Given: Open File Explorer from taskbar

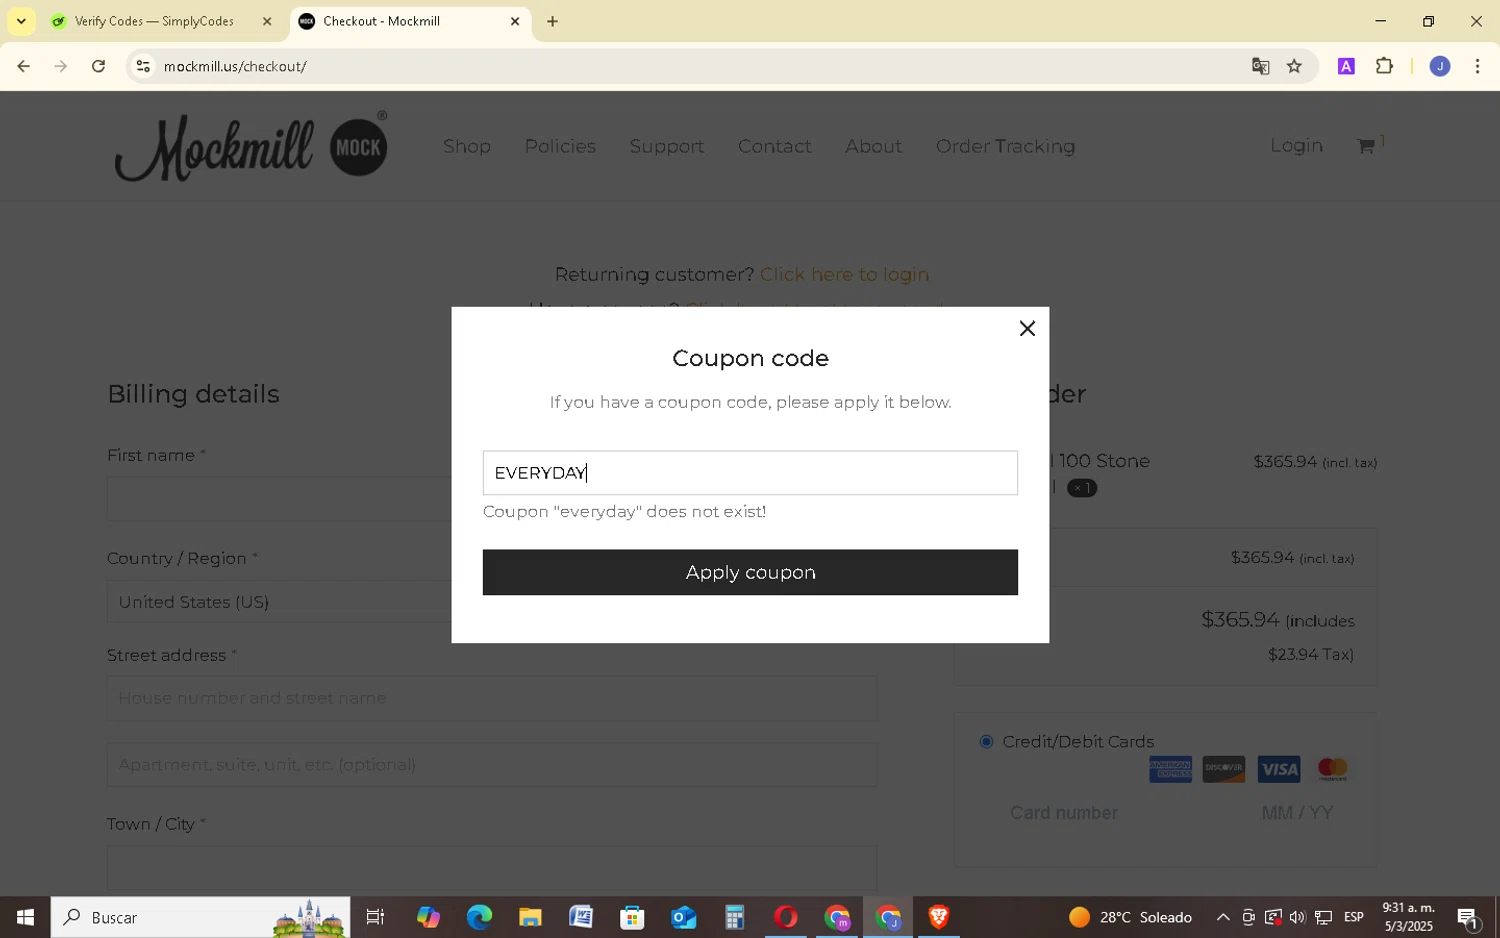Looking at the screenshot, I should tap(530, 917).
